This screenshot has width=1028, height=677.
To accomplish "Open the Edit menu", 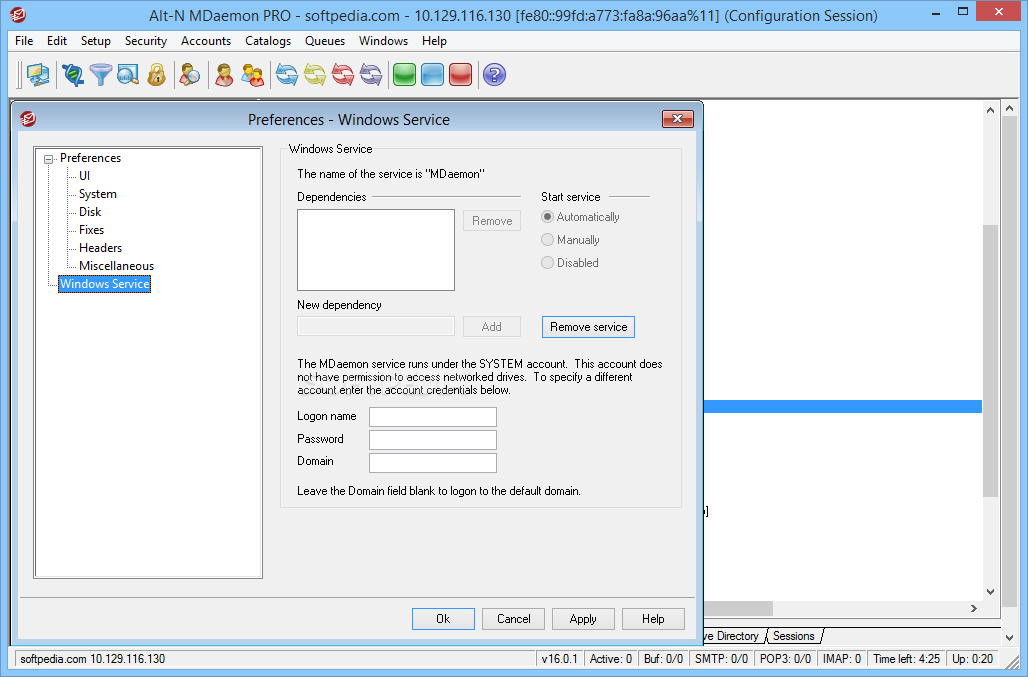I will coord(56,41).
